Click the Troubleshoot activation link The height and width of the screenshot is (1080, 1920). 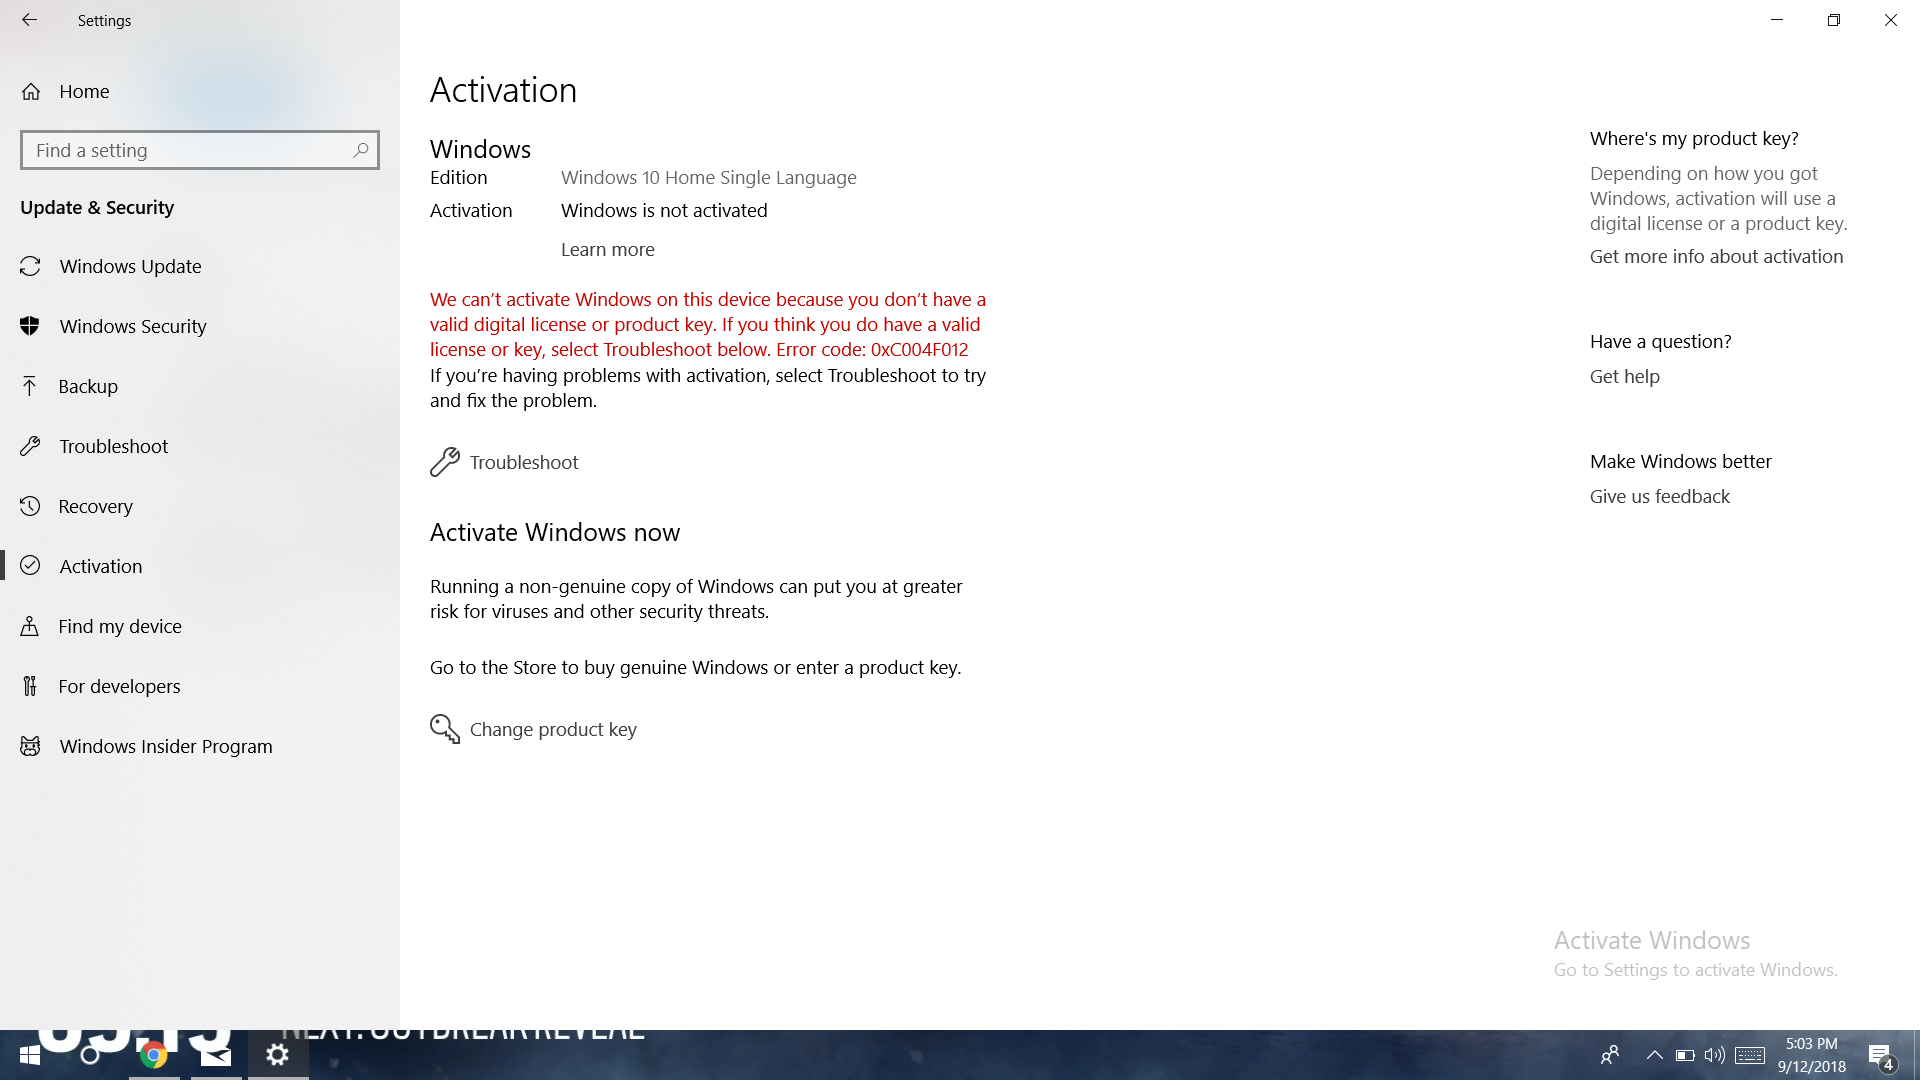click(x=522, y=462)
